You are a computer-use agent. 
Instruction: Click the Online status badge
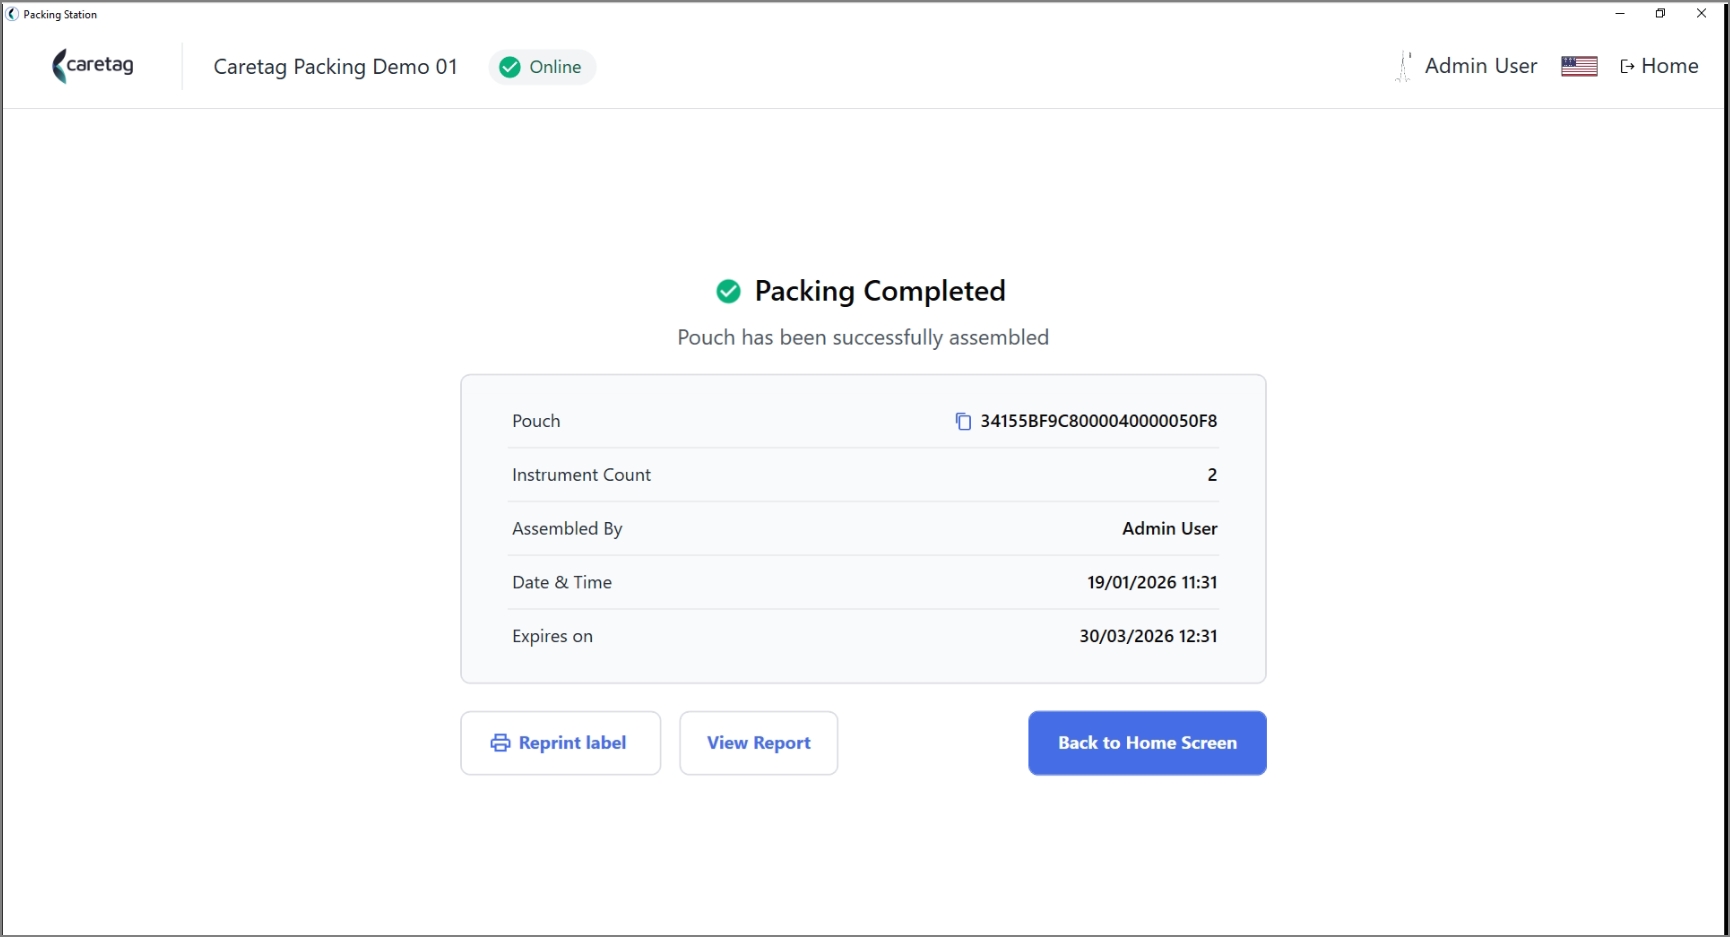coord(542,67)
